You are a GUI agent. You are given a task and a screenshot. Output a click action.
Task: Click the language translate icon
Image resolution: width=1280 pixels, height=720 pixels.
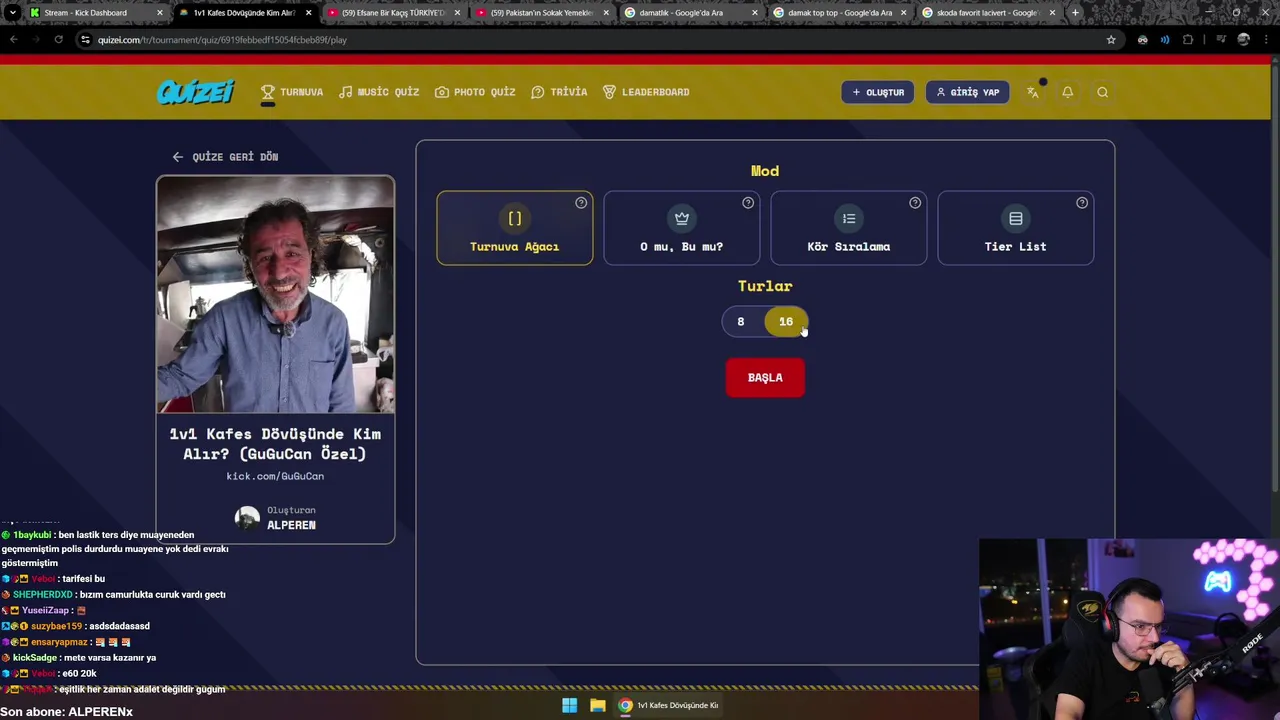tap(1033, 92)
